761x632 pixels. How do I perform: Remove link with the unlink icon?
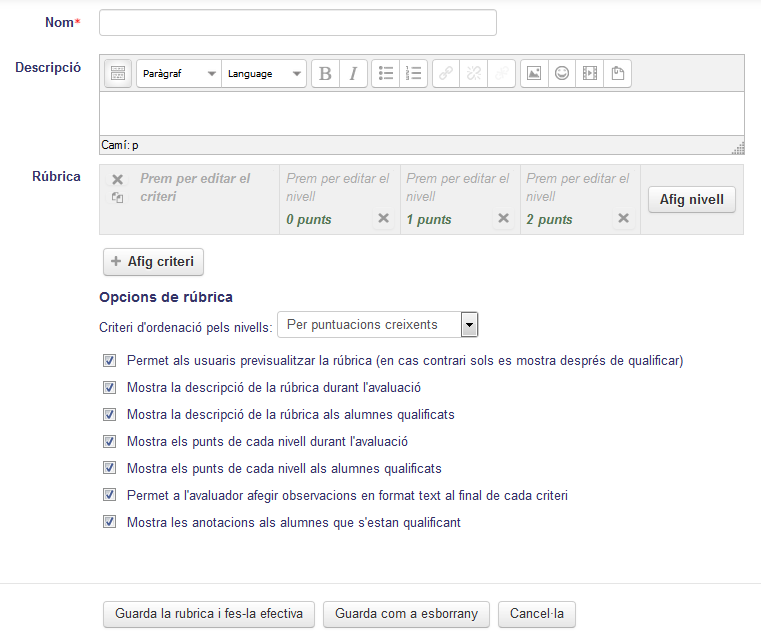click(474, 74)
